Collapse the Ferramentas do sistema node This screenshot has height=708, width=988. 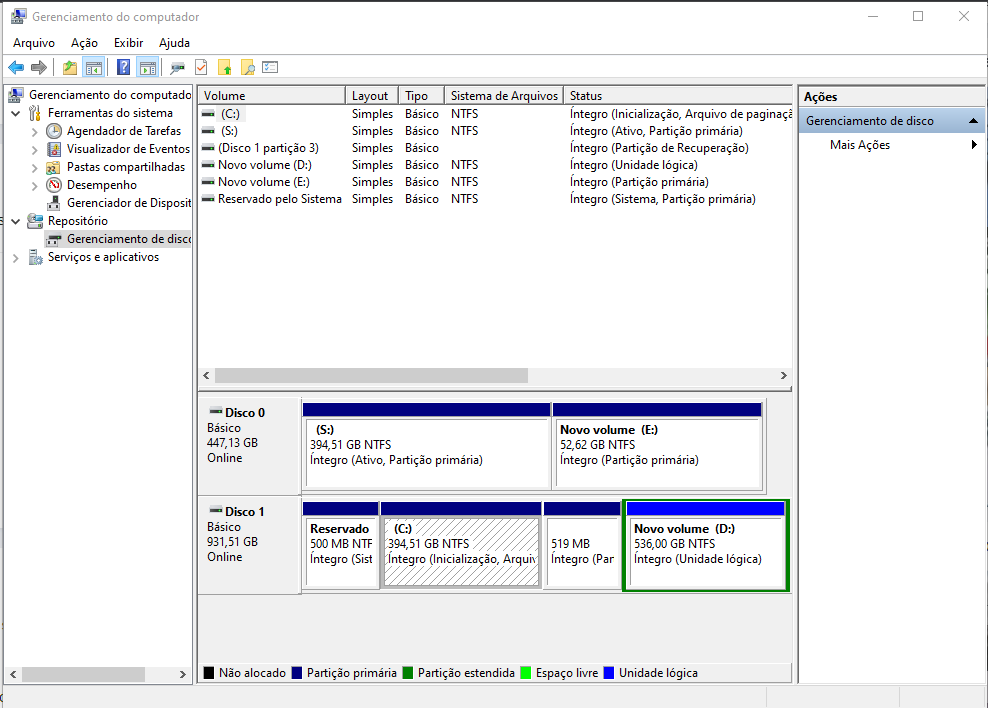(x=16, y=113)
